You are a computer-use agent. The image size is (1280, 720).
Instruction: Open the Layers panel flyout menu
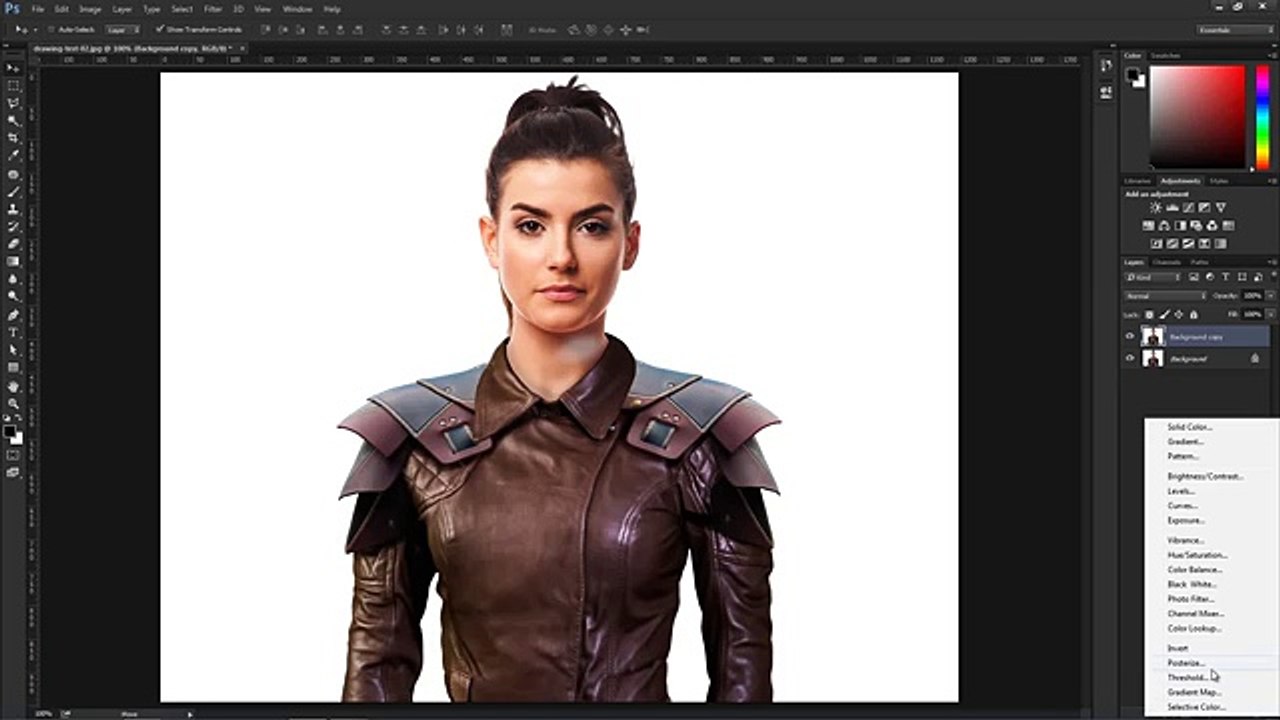tap(1271, 262)
